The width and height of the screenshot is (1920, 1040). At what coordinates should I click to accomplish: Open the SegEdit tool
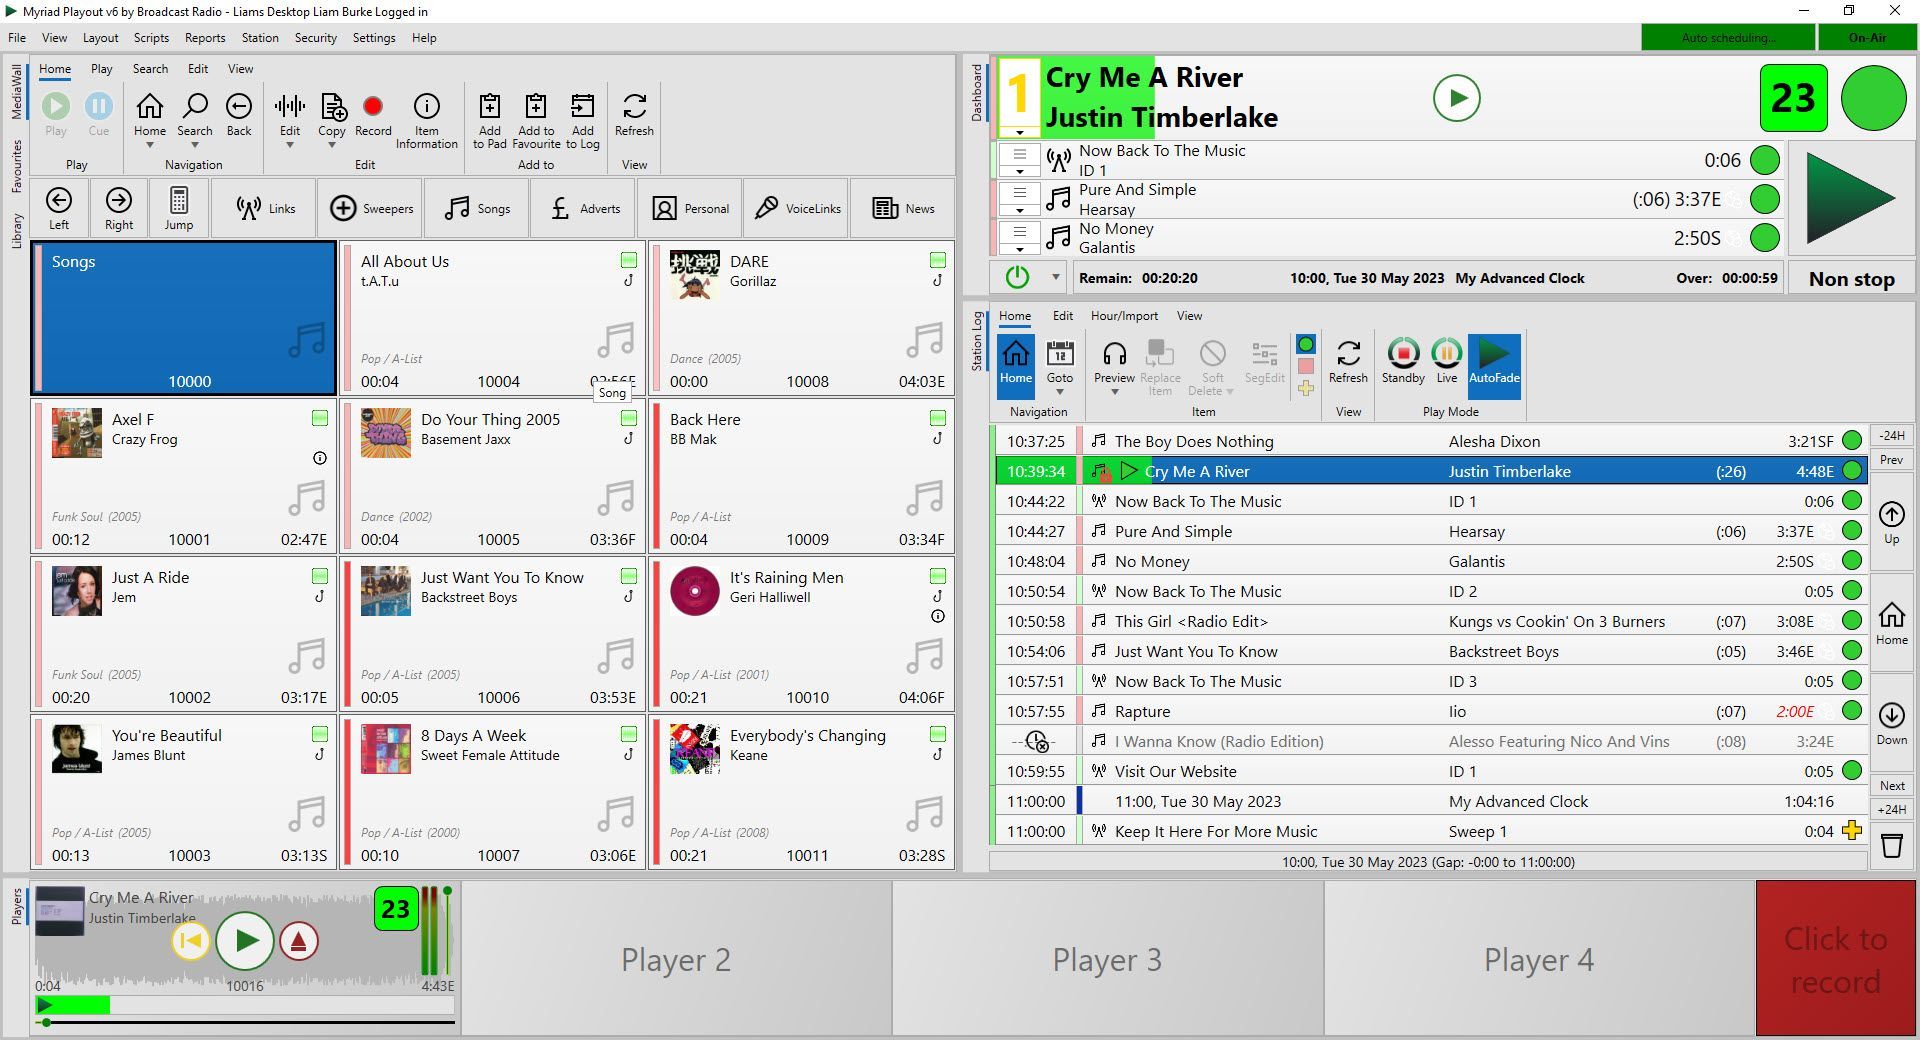pyautogui.click(x=1264, y=364)
